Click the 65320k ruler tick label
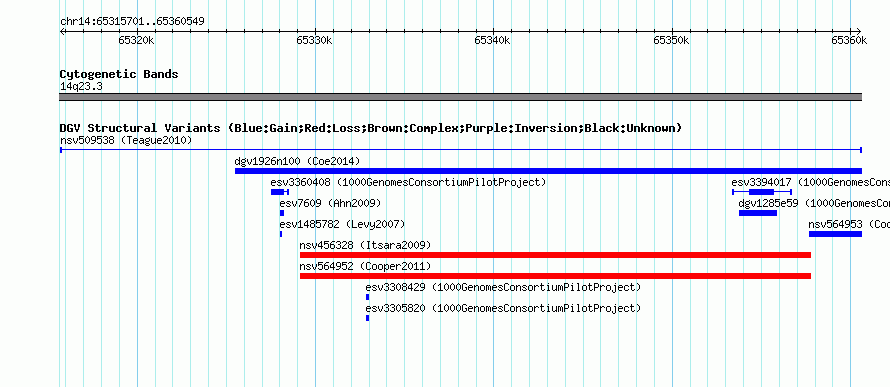 click(x=136, y=40)
